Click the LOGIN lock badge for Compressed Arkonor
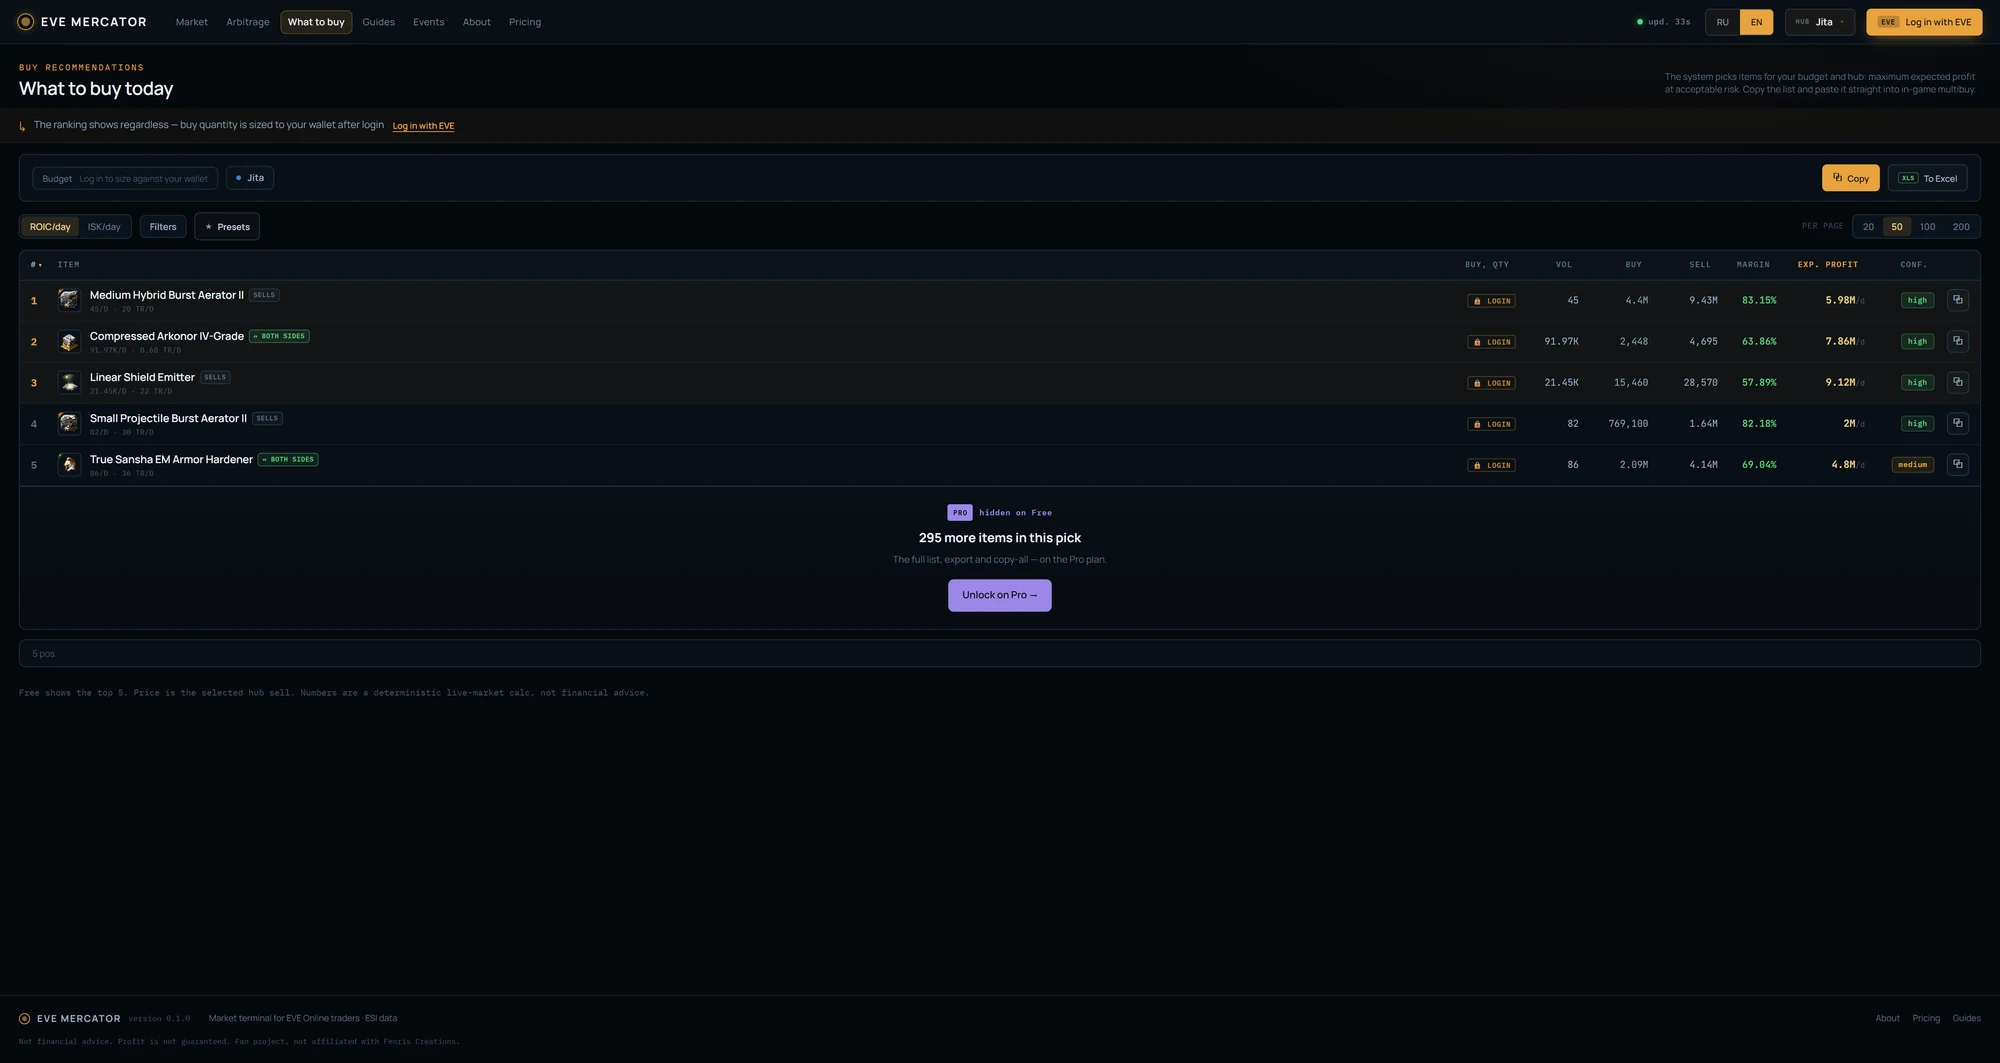This screenshot has width=2000, height=1063. click(x=1491, y=342)
